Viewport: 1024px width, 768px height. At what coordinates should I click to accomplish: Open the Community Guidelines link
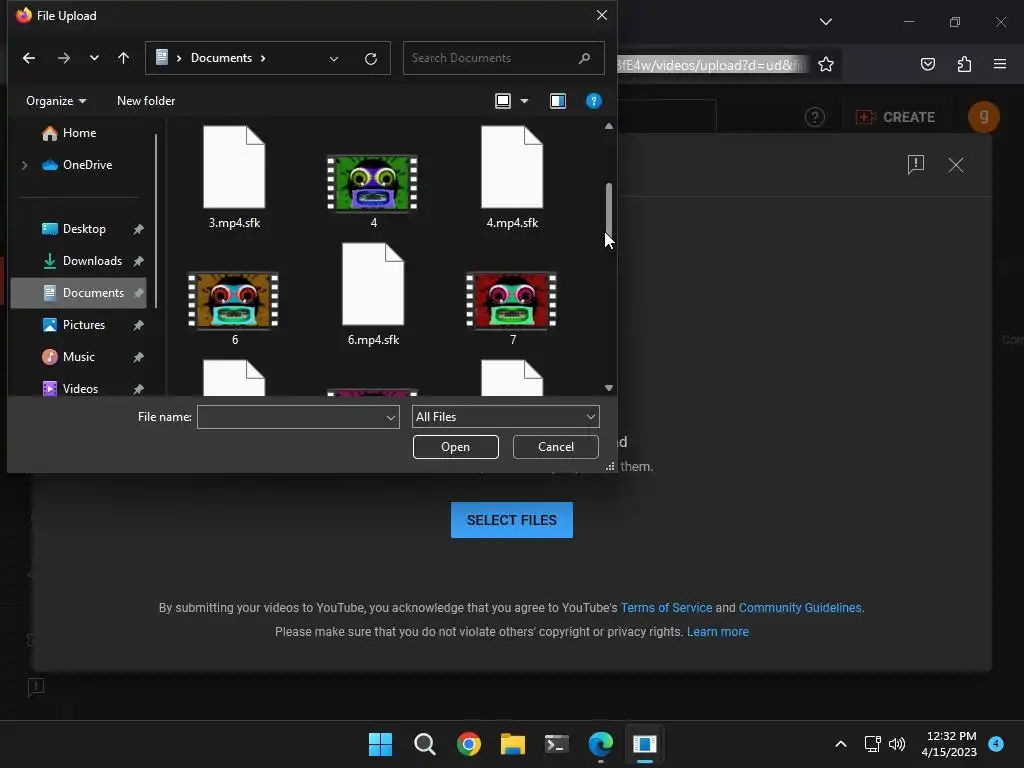pyautogui.click(x=801, y=607)
